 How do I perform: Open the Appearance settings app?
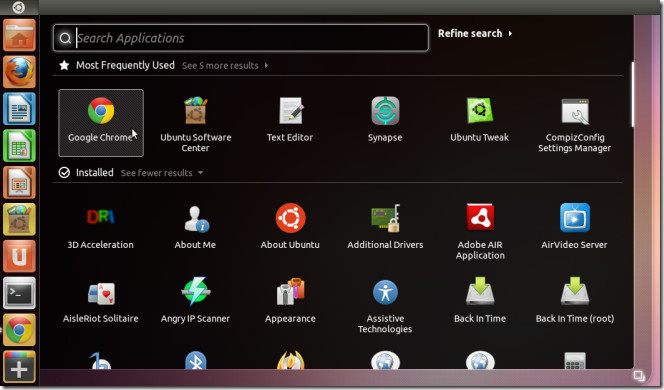[x=290, y=301]
